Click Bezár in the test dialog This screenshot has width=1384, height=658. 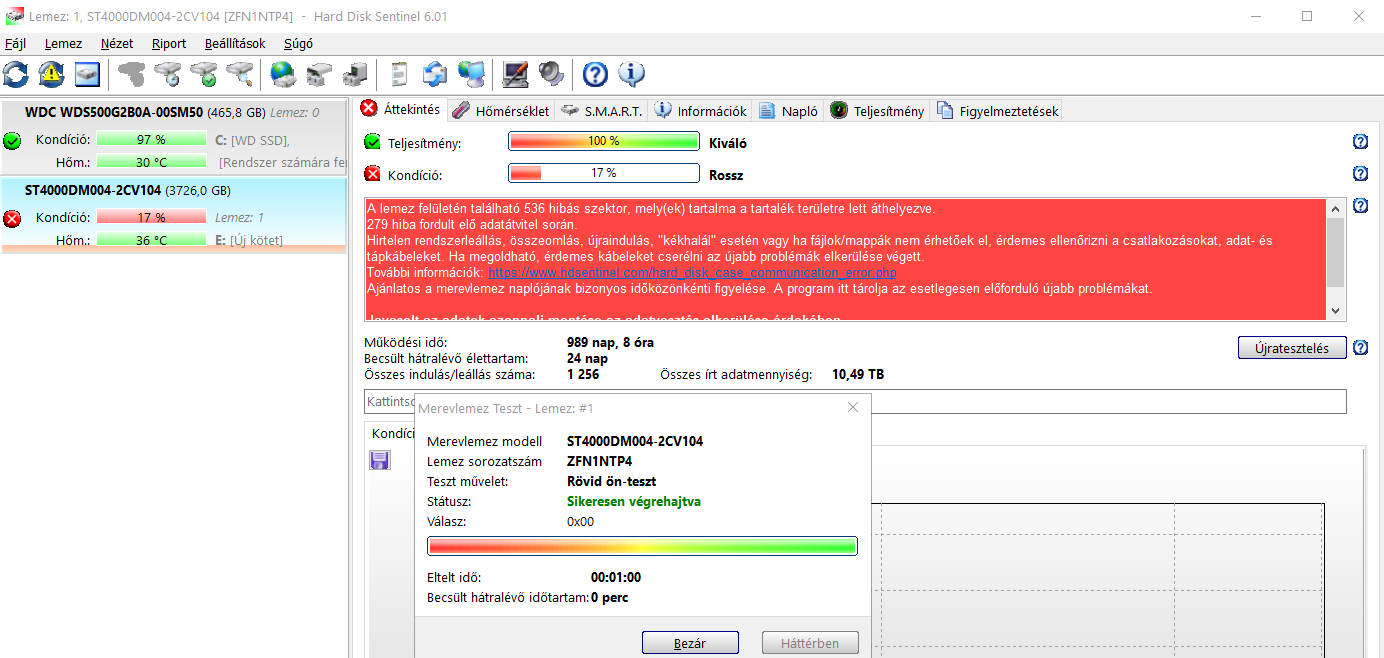[x=690, y=643]
